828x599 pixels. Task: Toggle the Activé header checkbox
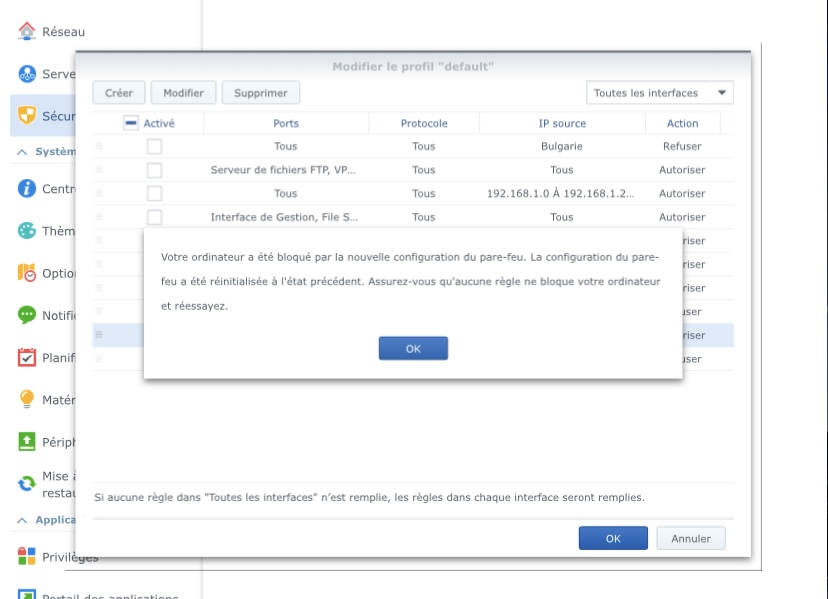tap(131, 123)
